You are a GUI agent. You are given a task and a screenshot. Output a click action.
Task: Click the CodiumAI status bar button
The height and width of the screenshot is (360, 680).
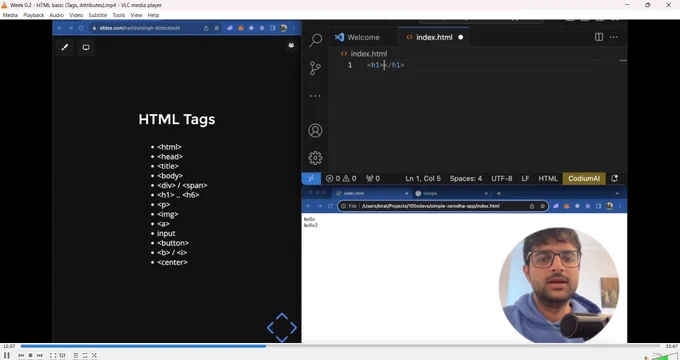[x=584, y=178]
